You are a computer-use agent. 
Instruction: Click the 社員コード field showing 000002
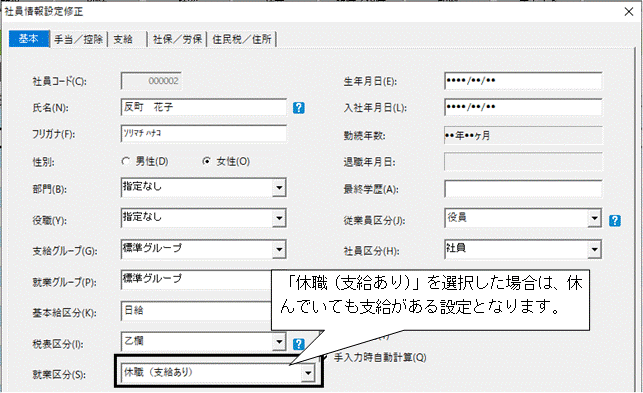(151, 81)
